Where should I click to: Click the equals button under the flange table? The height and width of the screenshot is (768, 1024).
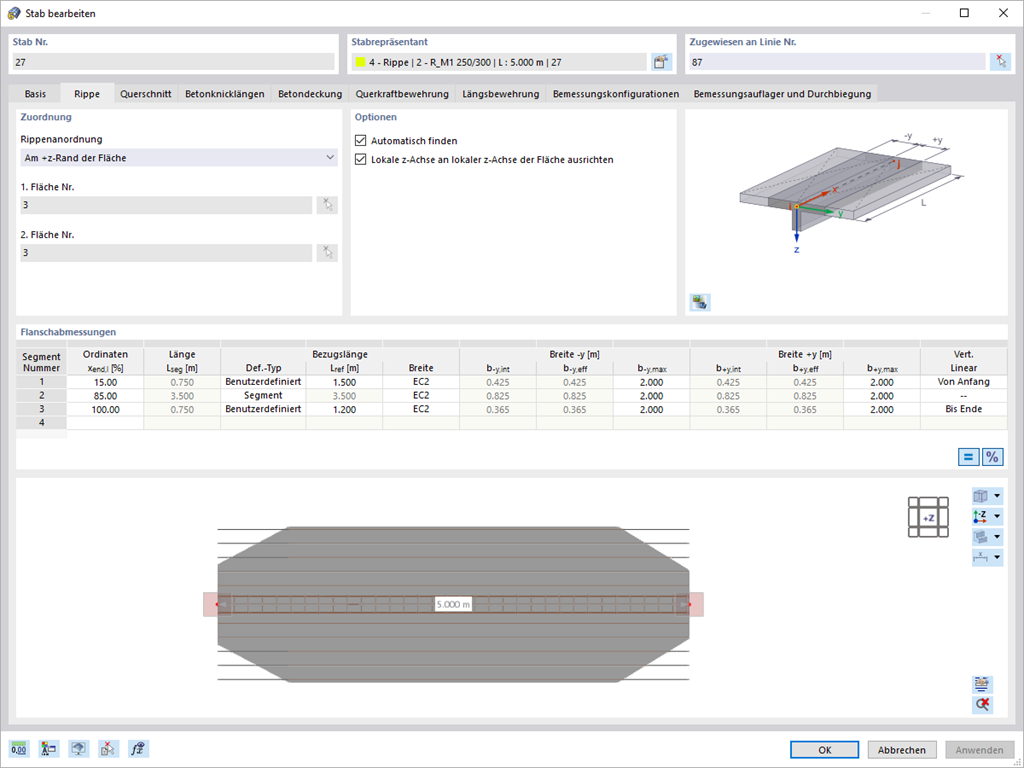click(968, 457)
